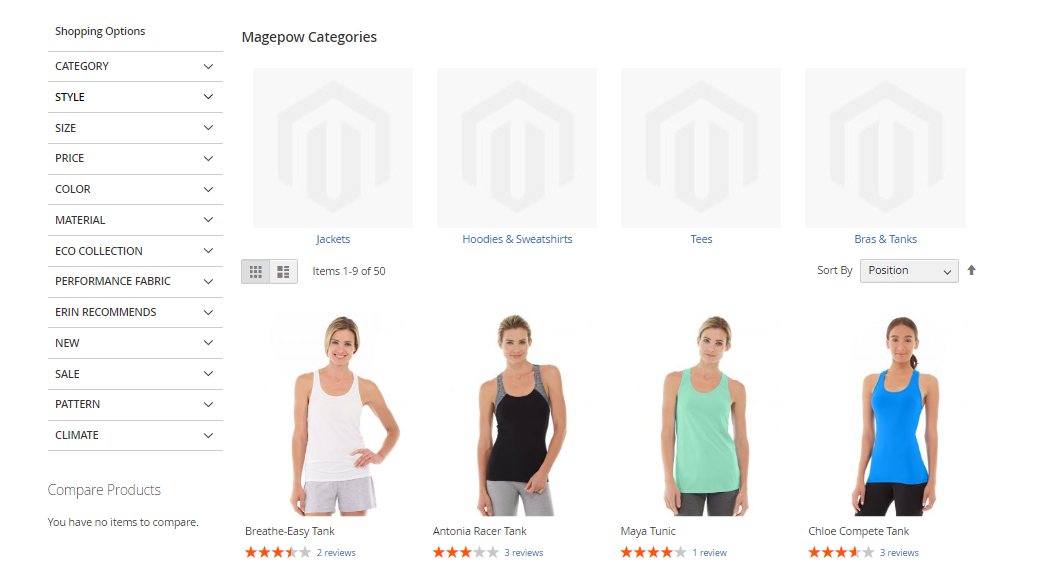Switch to grid view mode
The width and height of the screenshot is (1053, 563).
tap(255, 271)
